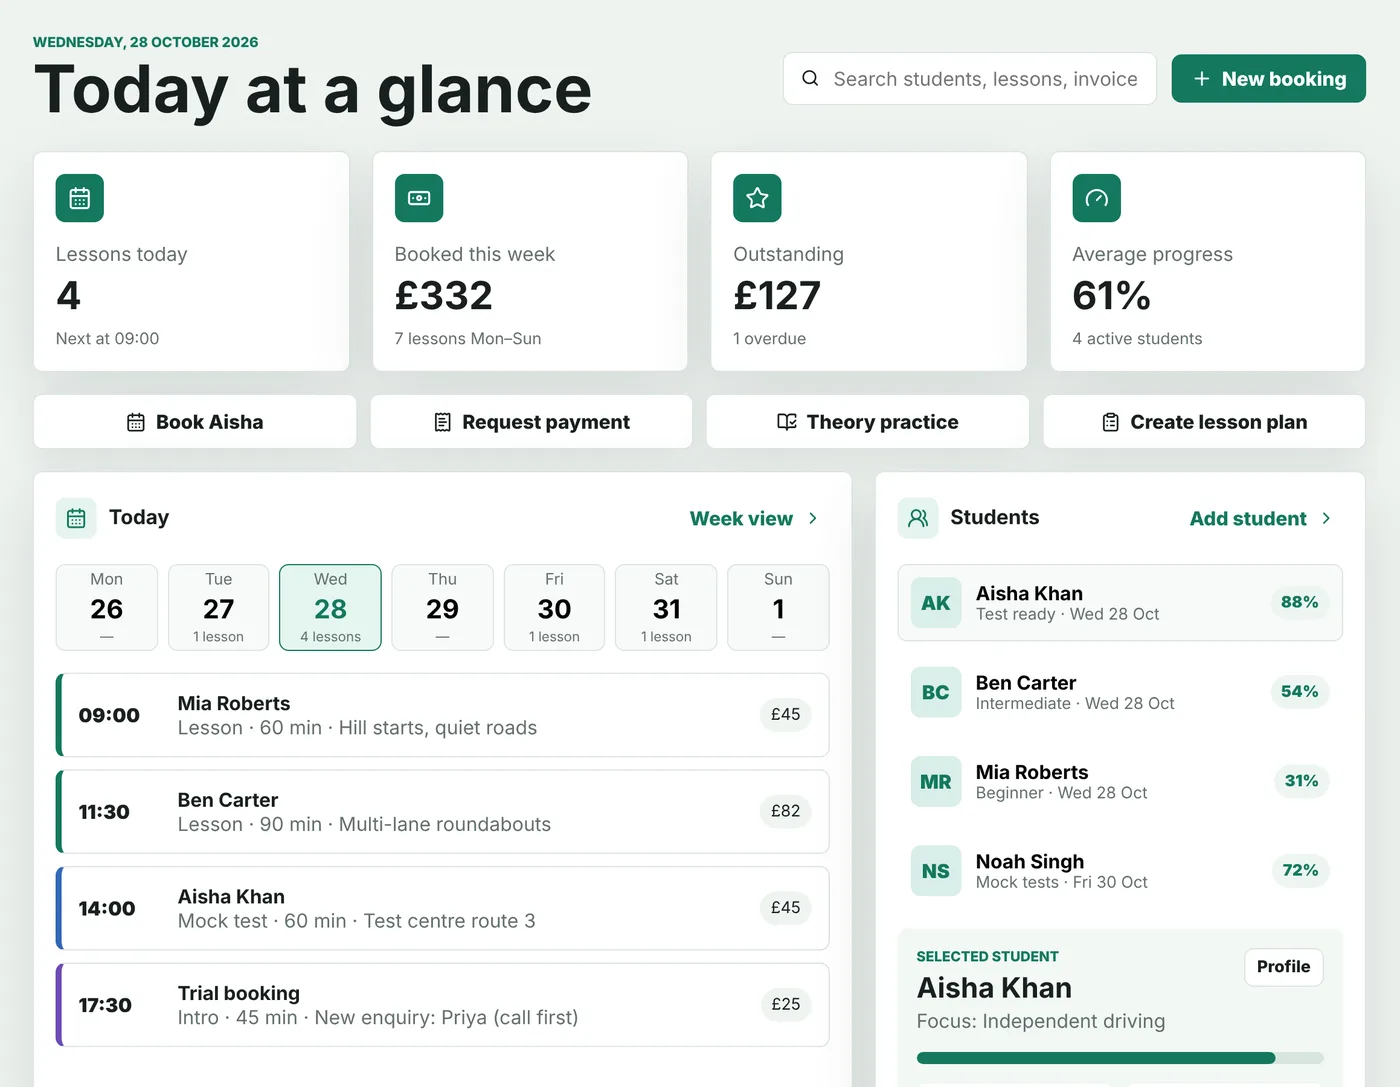The width and height of the screenshot is (1400, 1087).
Task: Click the NS avatar for Noah Singh
Action: coord(936,871)
